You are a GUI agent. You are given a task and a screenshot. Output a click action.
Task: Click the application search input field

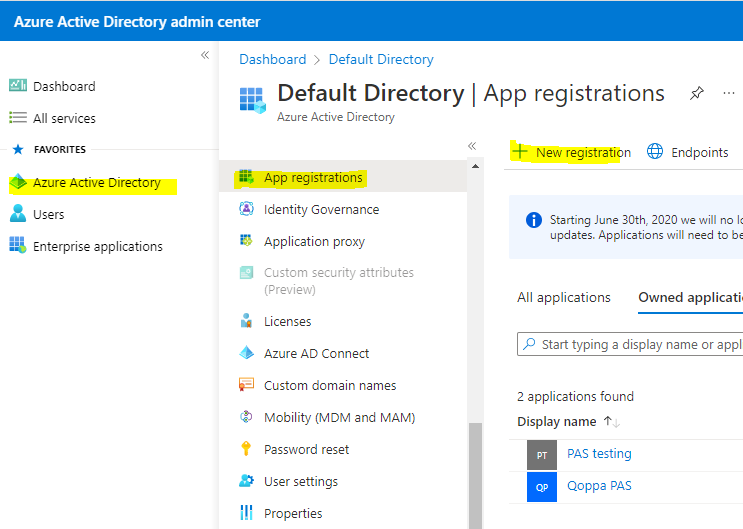[x=630, y=344]
